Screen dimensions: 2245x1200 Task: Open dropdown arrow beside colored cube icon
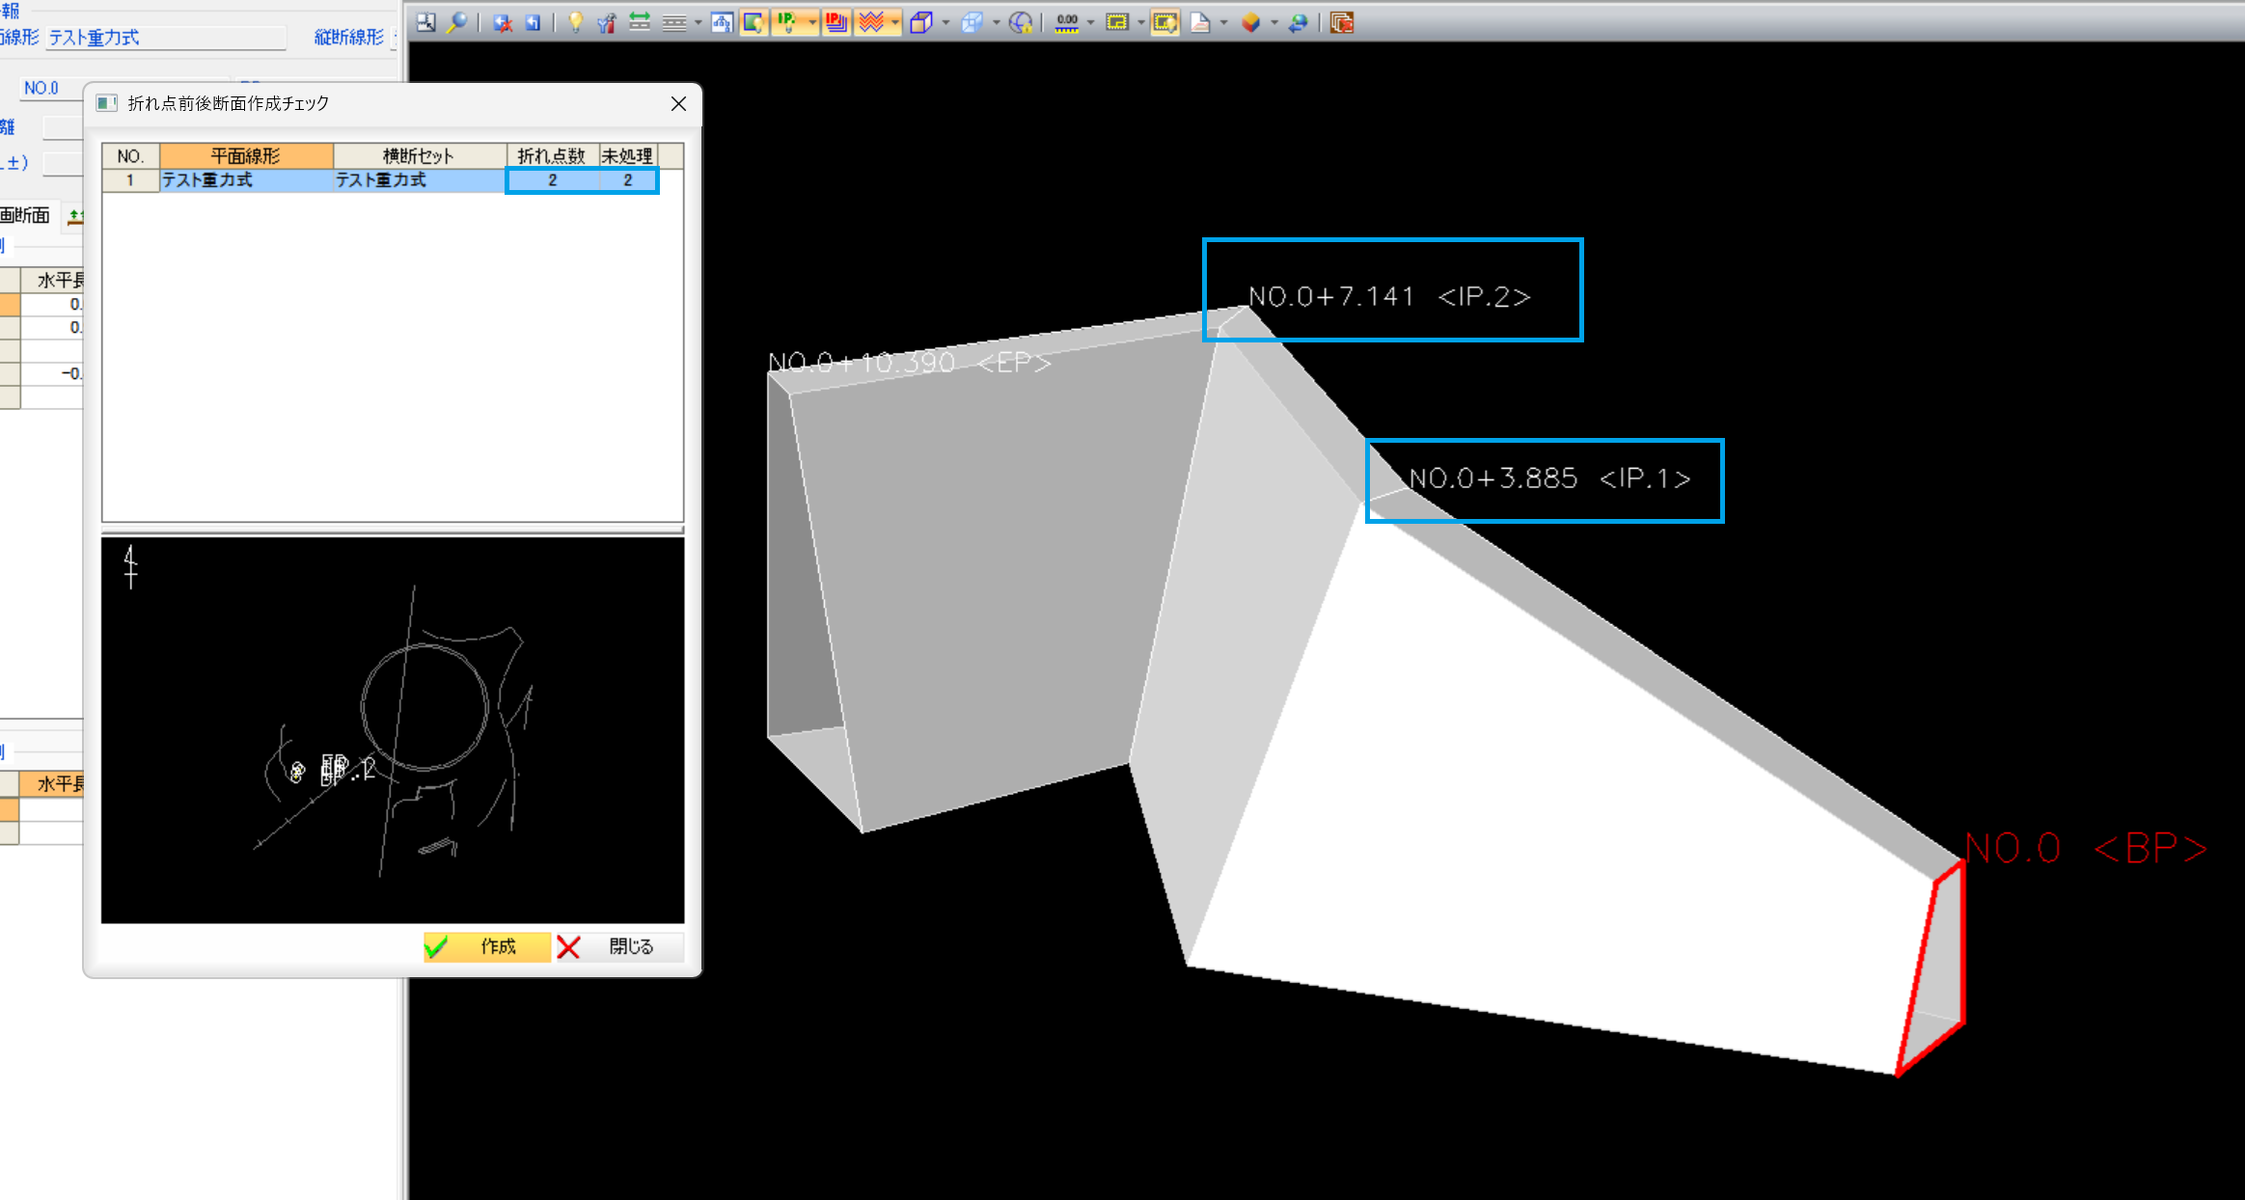tap(1274, 22)
